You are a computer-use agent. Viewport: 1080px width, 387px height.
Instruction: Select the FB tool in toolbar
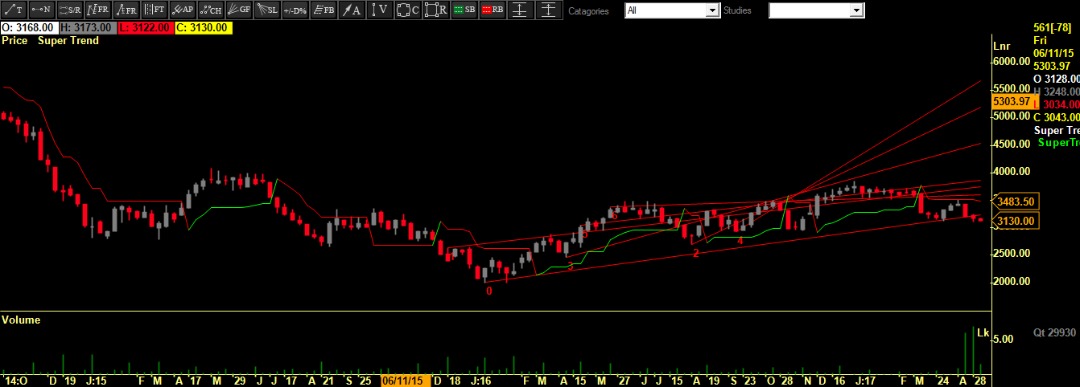tap(324, 10)
